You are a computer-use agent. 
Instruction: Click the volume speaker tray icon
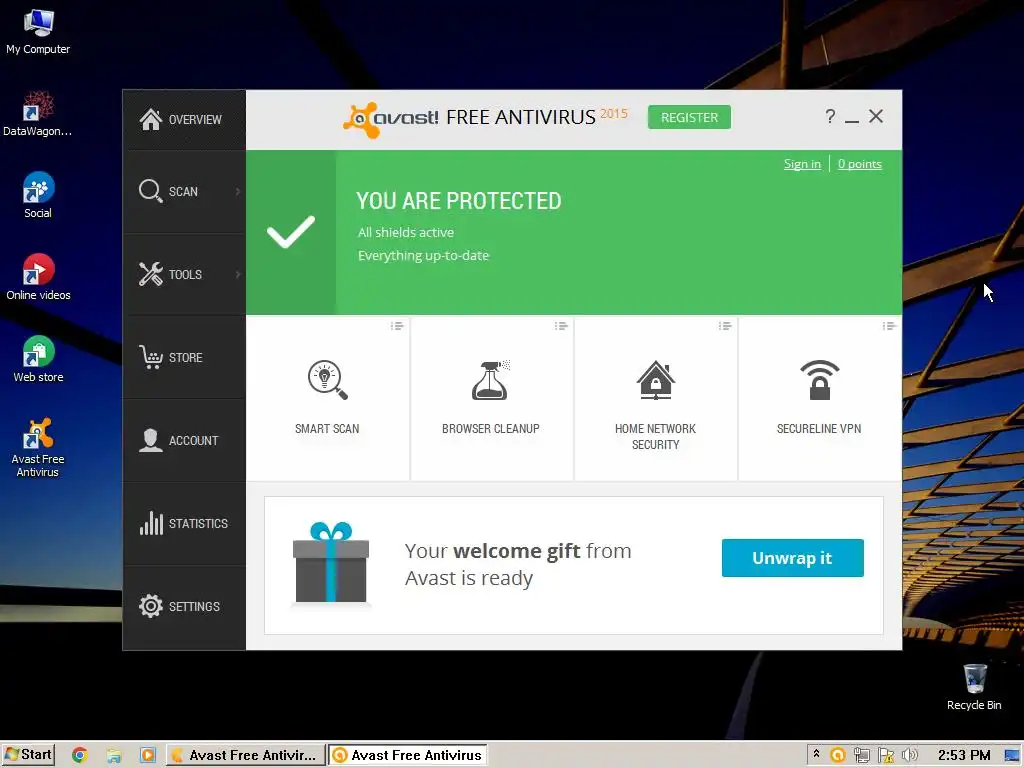coord(909,756)
